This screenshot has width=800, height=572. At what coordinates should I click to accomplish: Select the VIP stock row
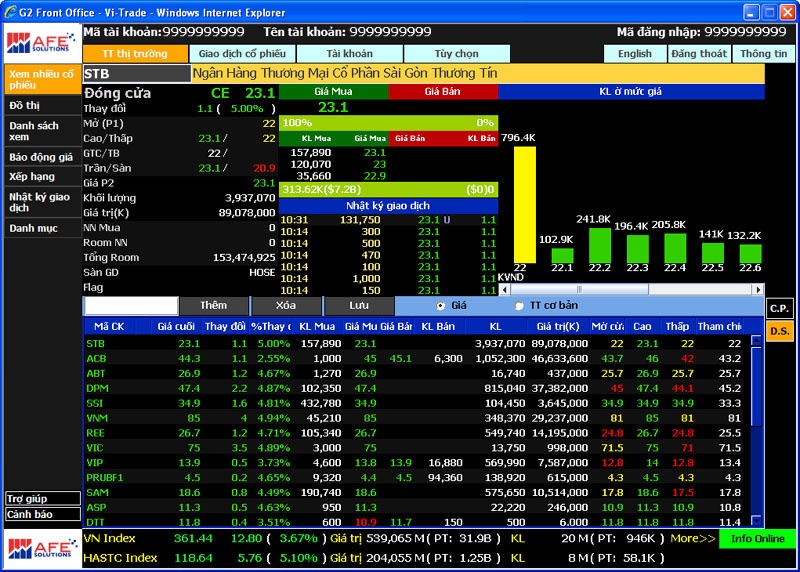point(416,463)
